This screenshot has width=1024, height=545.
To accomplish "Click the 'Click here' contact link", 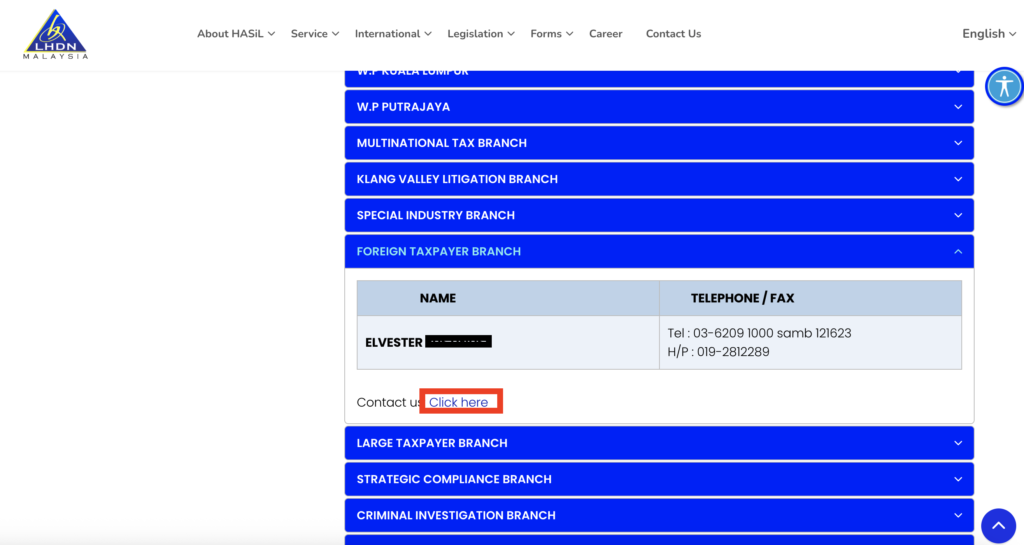I will tap(459, 402).
